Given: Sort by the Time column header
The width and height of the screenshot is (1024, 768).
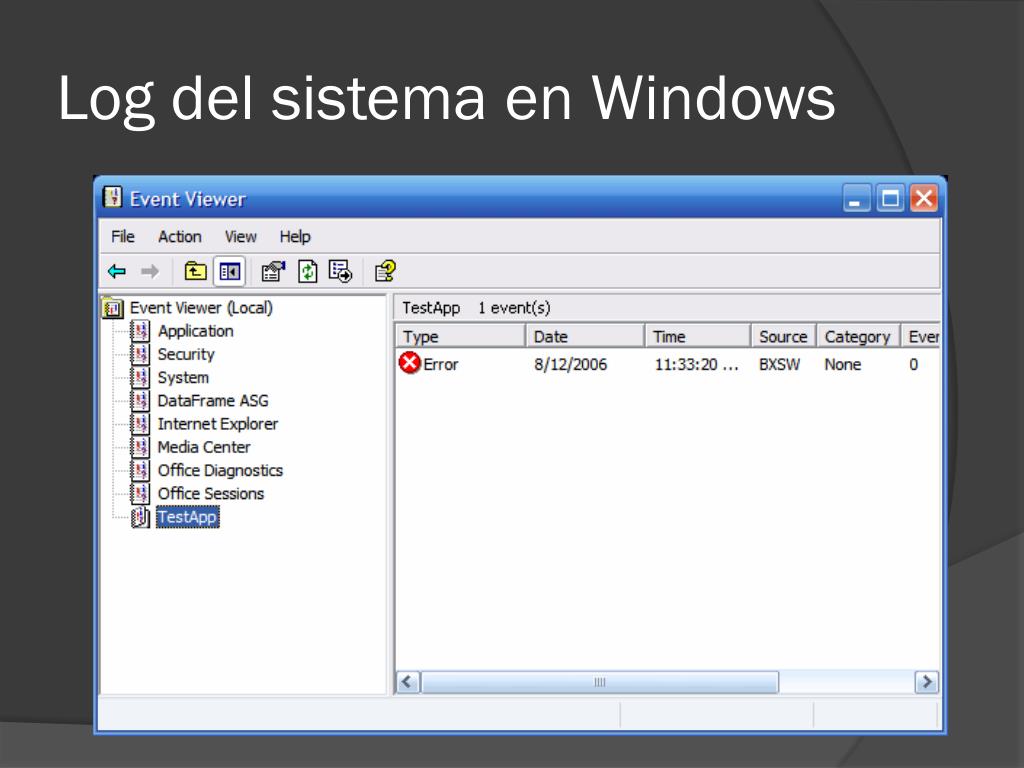Looking at the screenshot, I should point(698,336).
